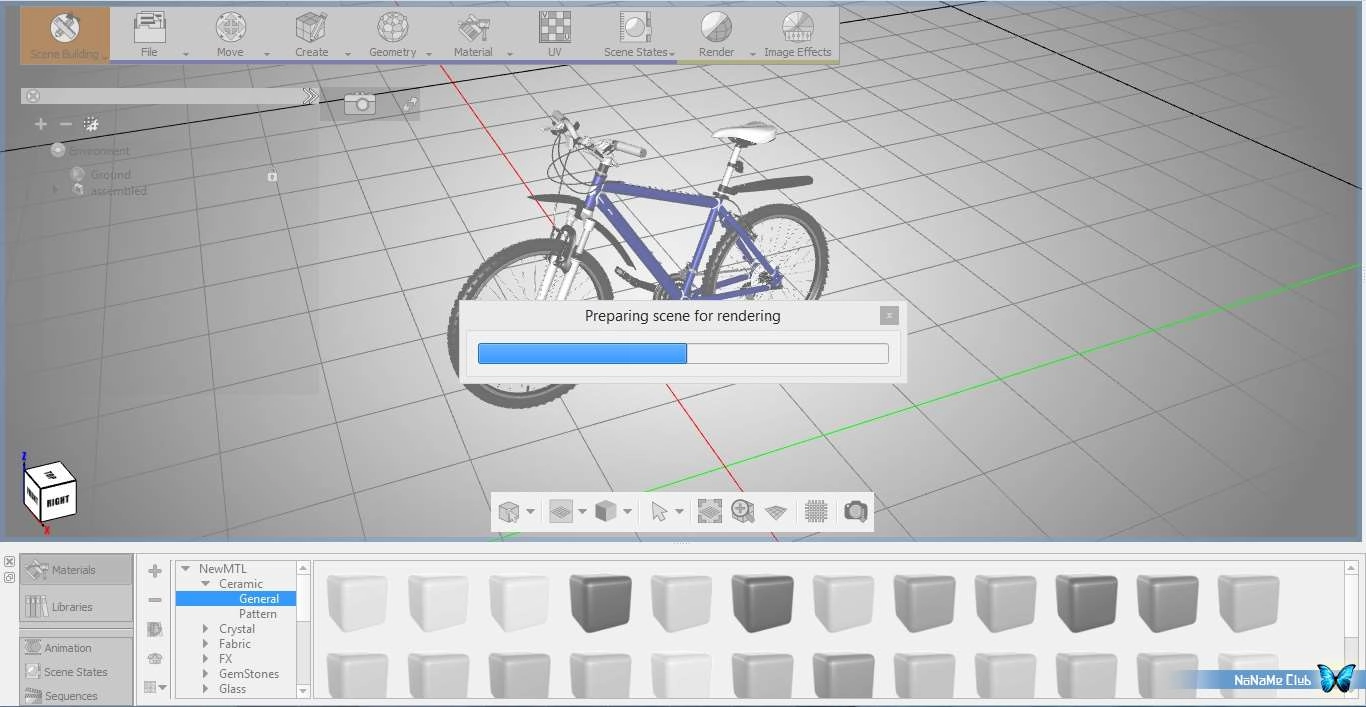
Task: Take a viewport snapshot with camera icon
Action: pyautogui.click(x=855, y=512)
